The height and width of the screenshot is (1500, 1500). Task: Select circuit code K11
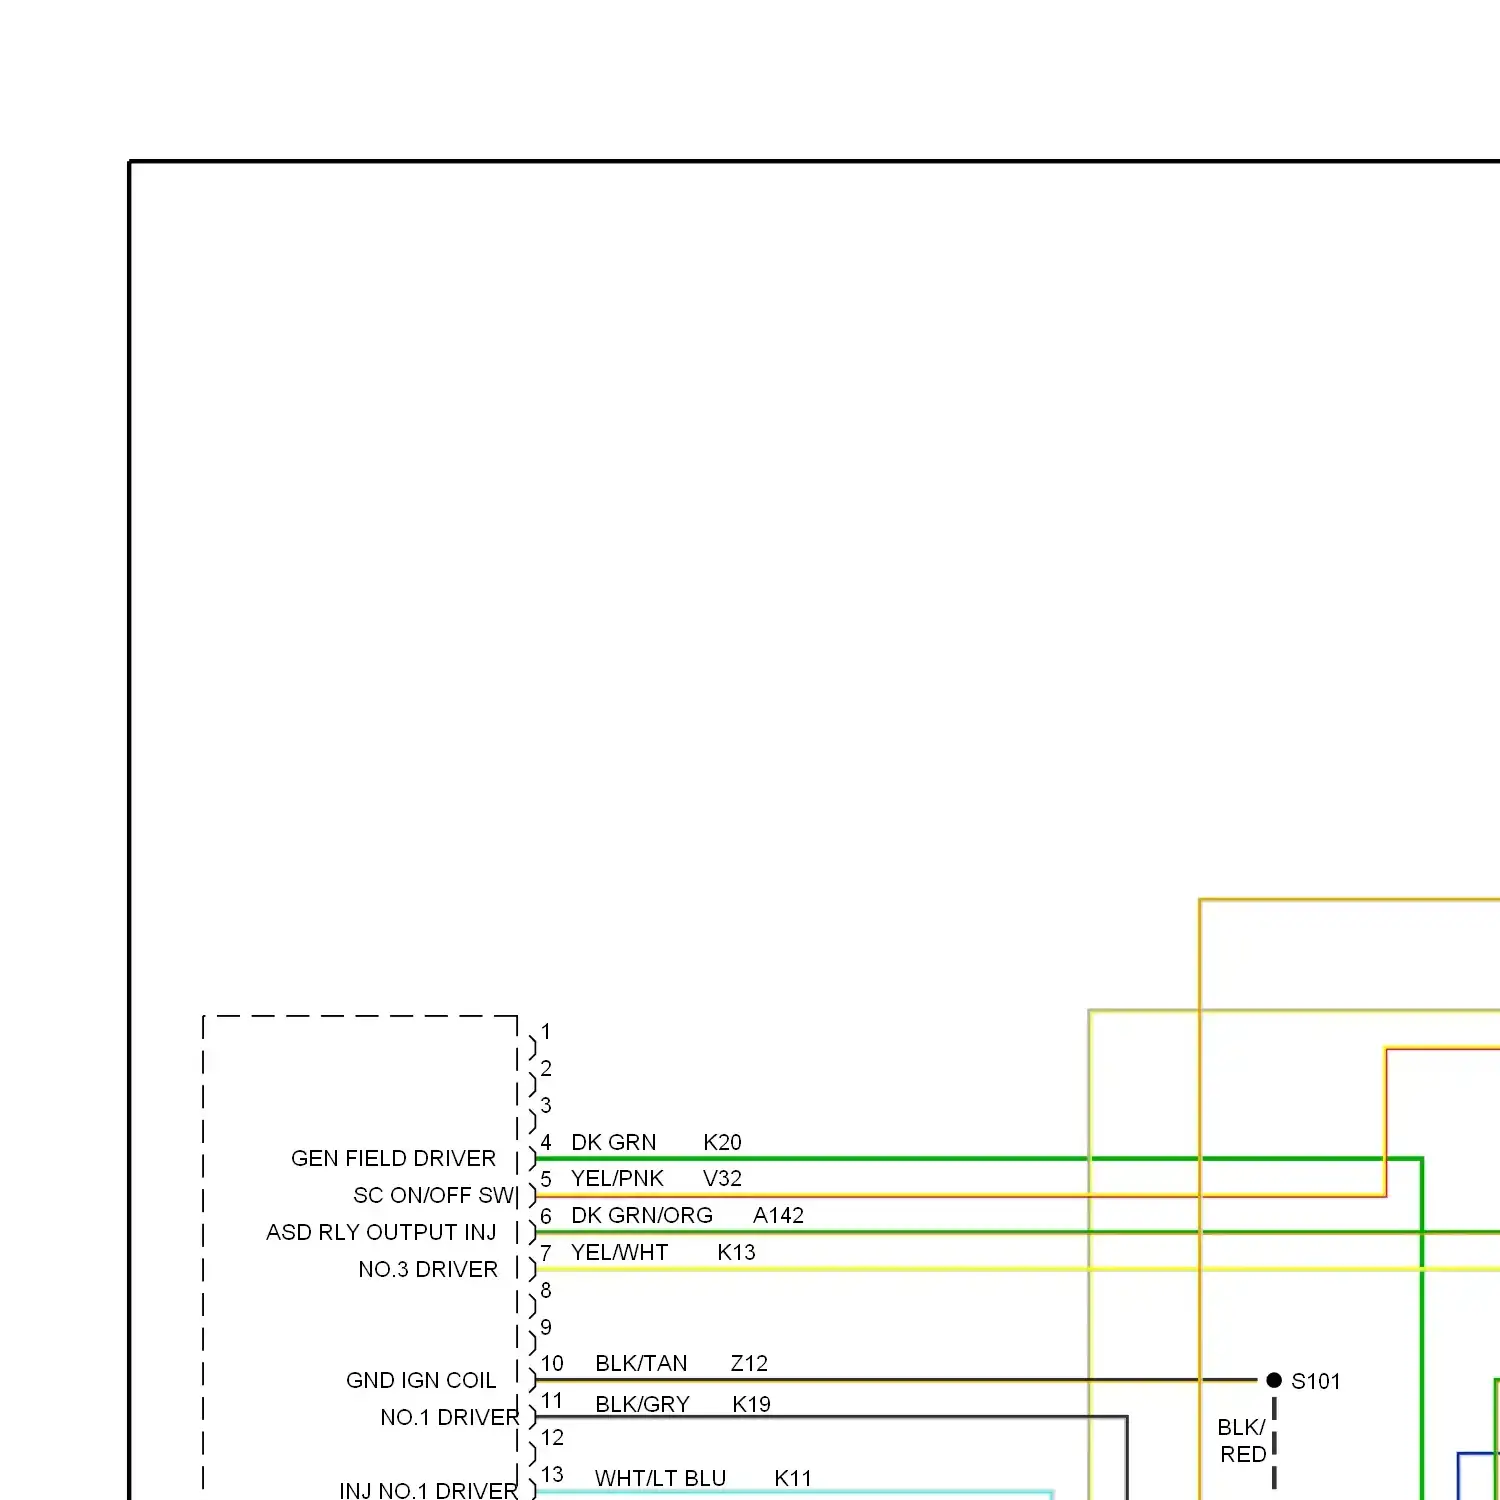(793, 1478)
